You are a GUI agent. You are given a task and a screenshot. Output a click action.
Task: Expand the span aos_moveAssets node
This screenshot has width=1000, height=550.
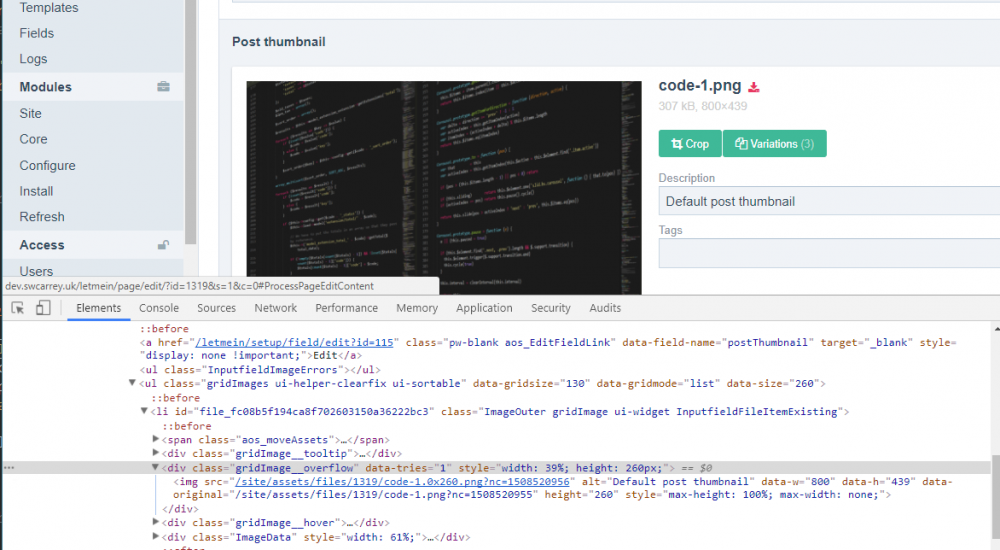click(155, 439)
